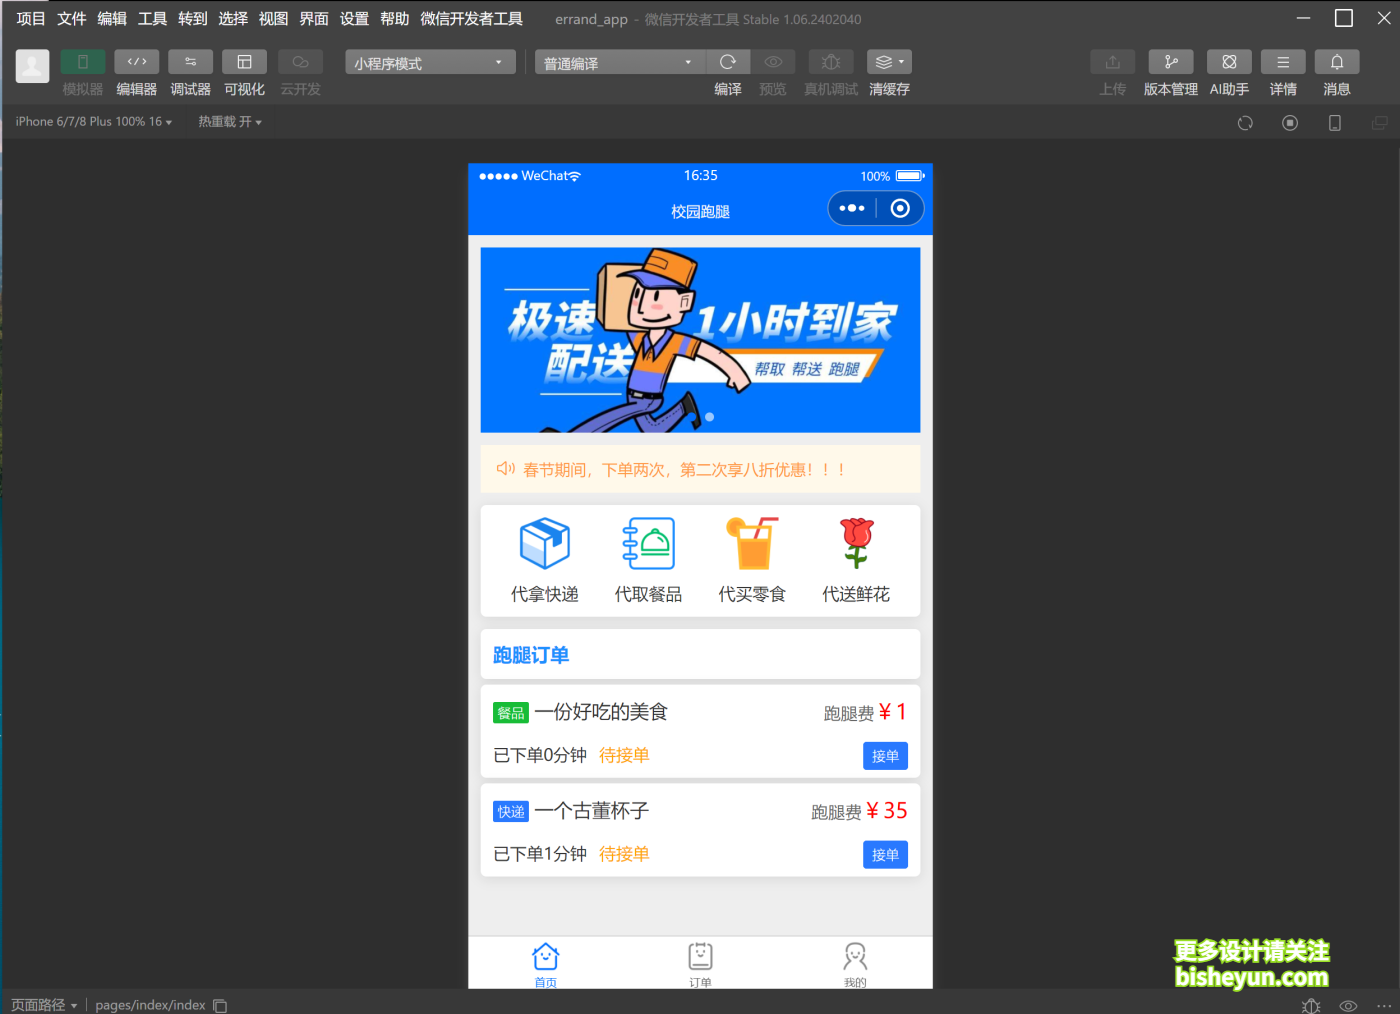This screenshot has width=1400, height=1014.
Task: Click 接单 for the 一个古董杯子 order
Action: click(x=885, y=855)
